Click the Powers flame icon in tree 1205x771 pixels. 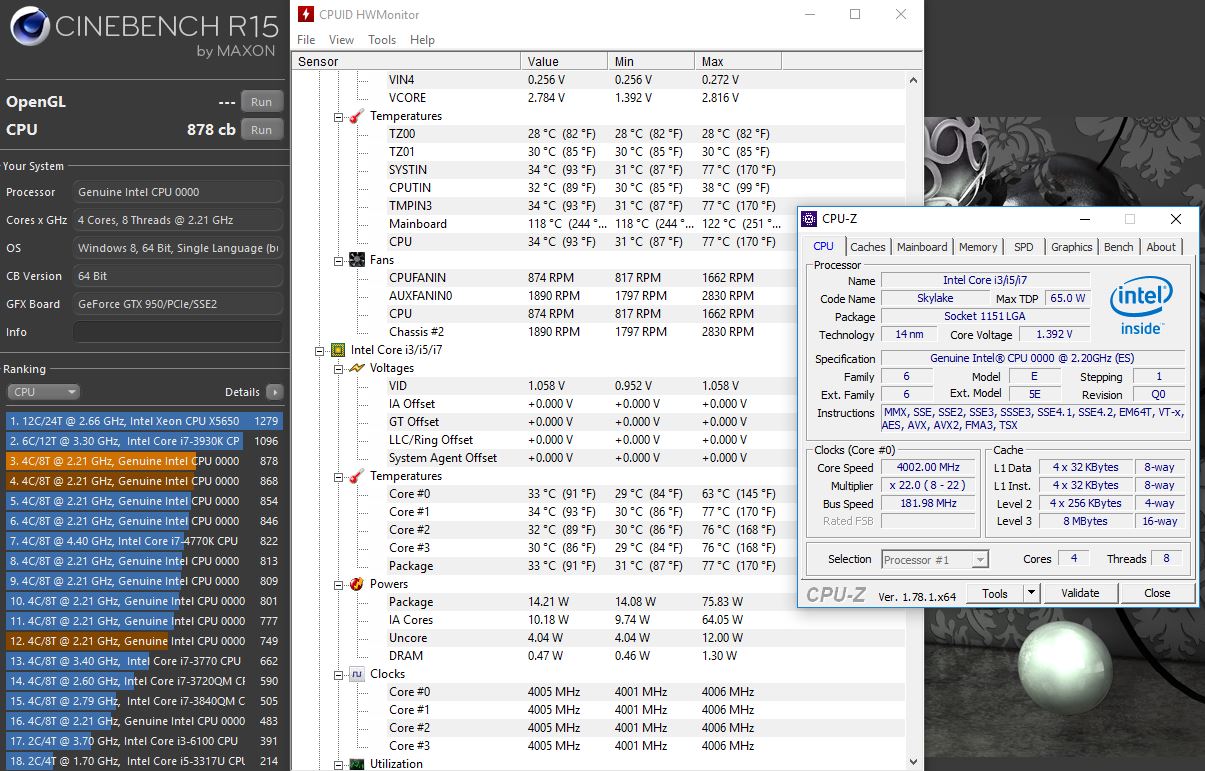tap(356, 584)
